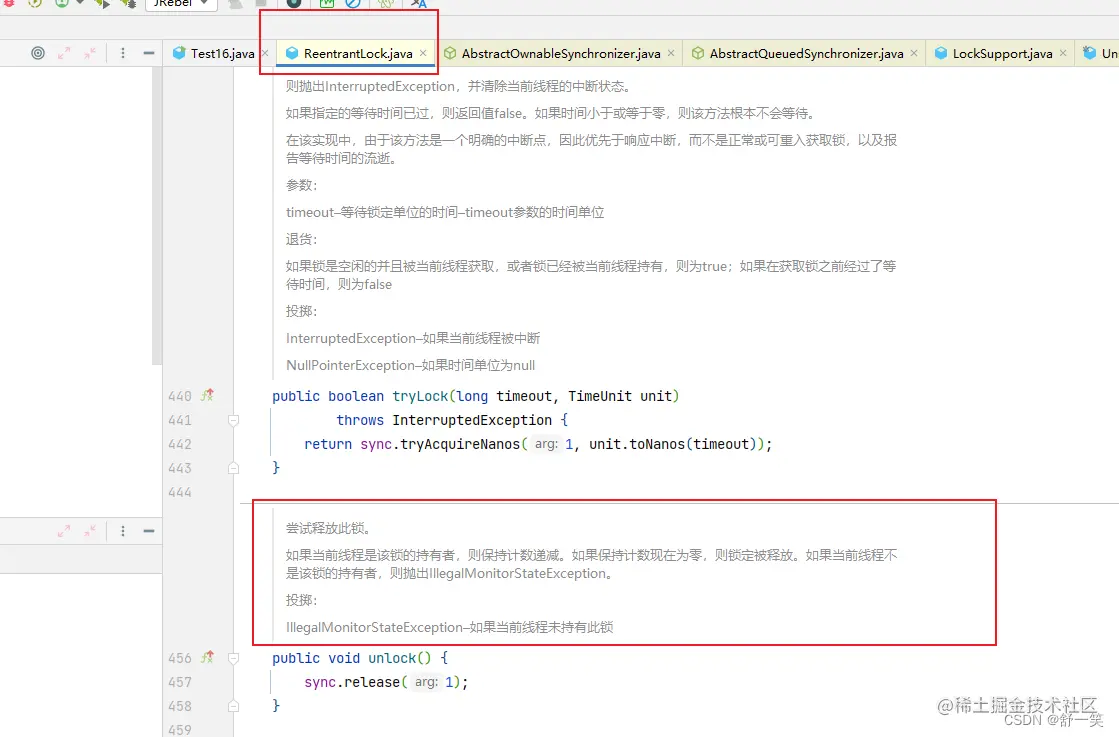This screenshot has width=1119, height=737.
Task: Open the AbstractOwnableSynchronizer.java tab
Action: pyautogui.click(x=561, y=54)
